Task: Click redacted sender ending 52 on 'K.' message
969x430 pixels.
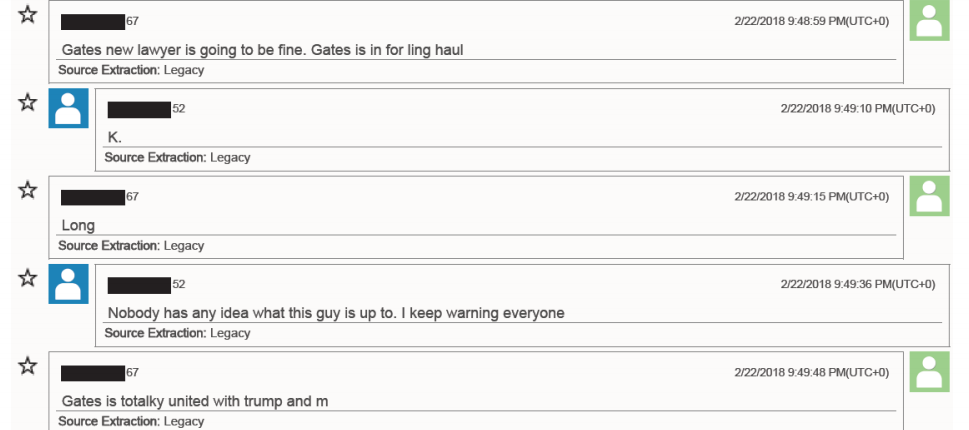Action: coord(146,109)
